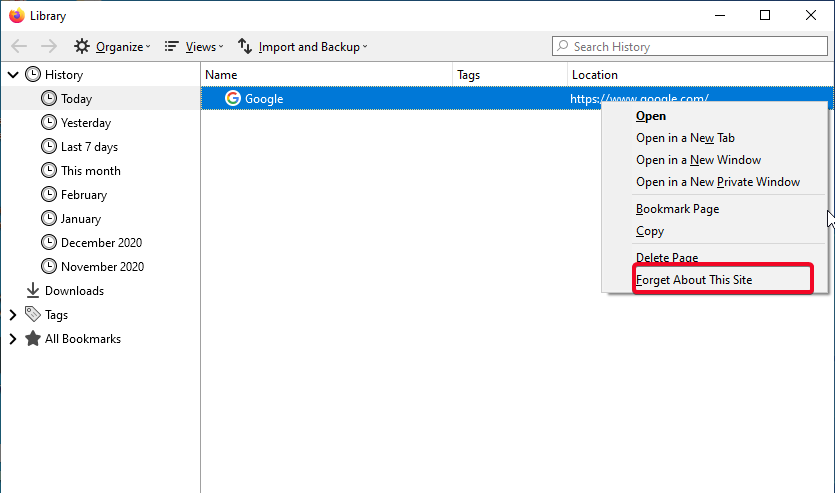The image size is (835, 493).
Task: Click the Tags label icon
Action: click(32, 314)
